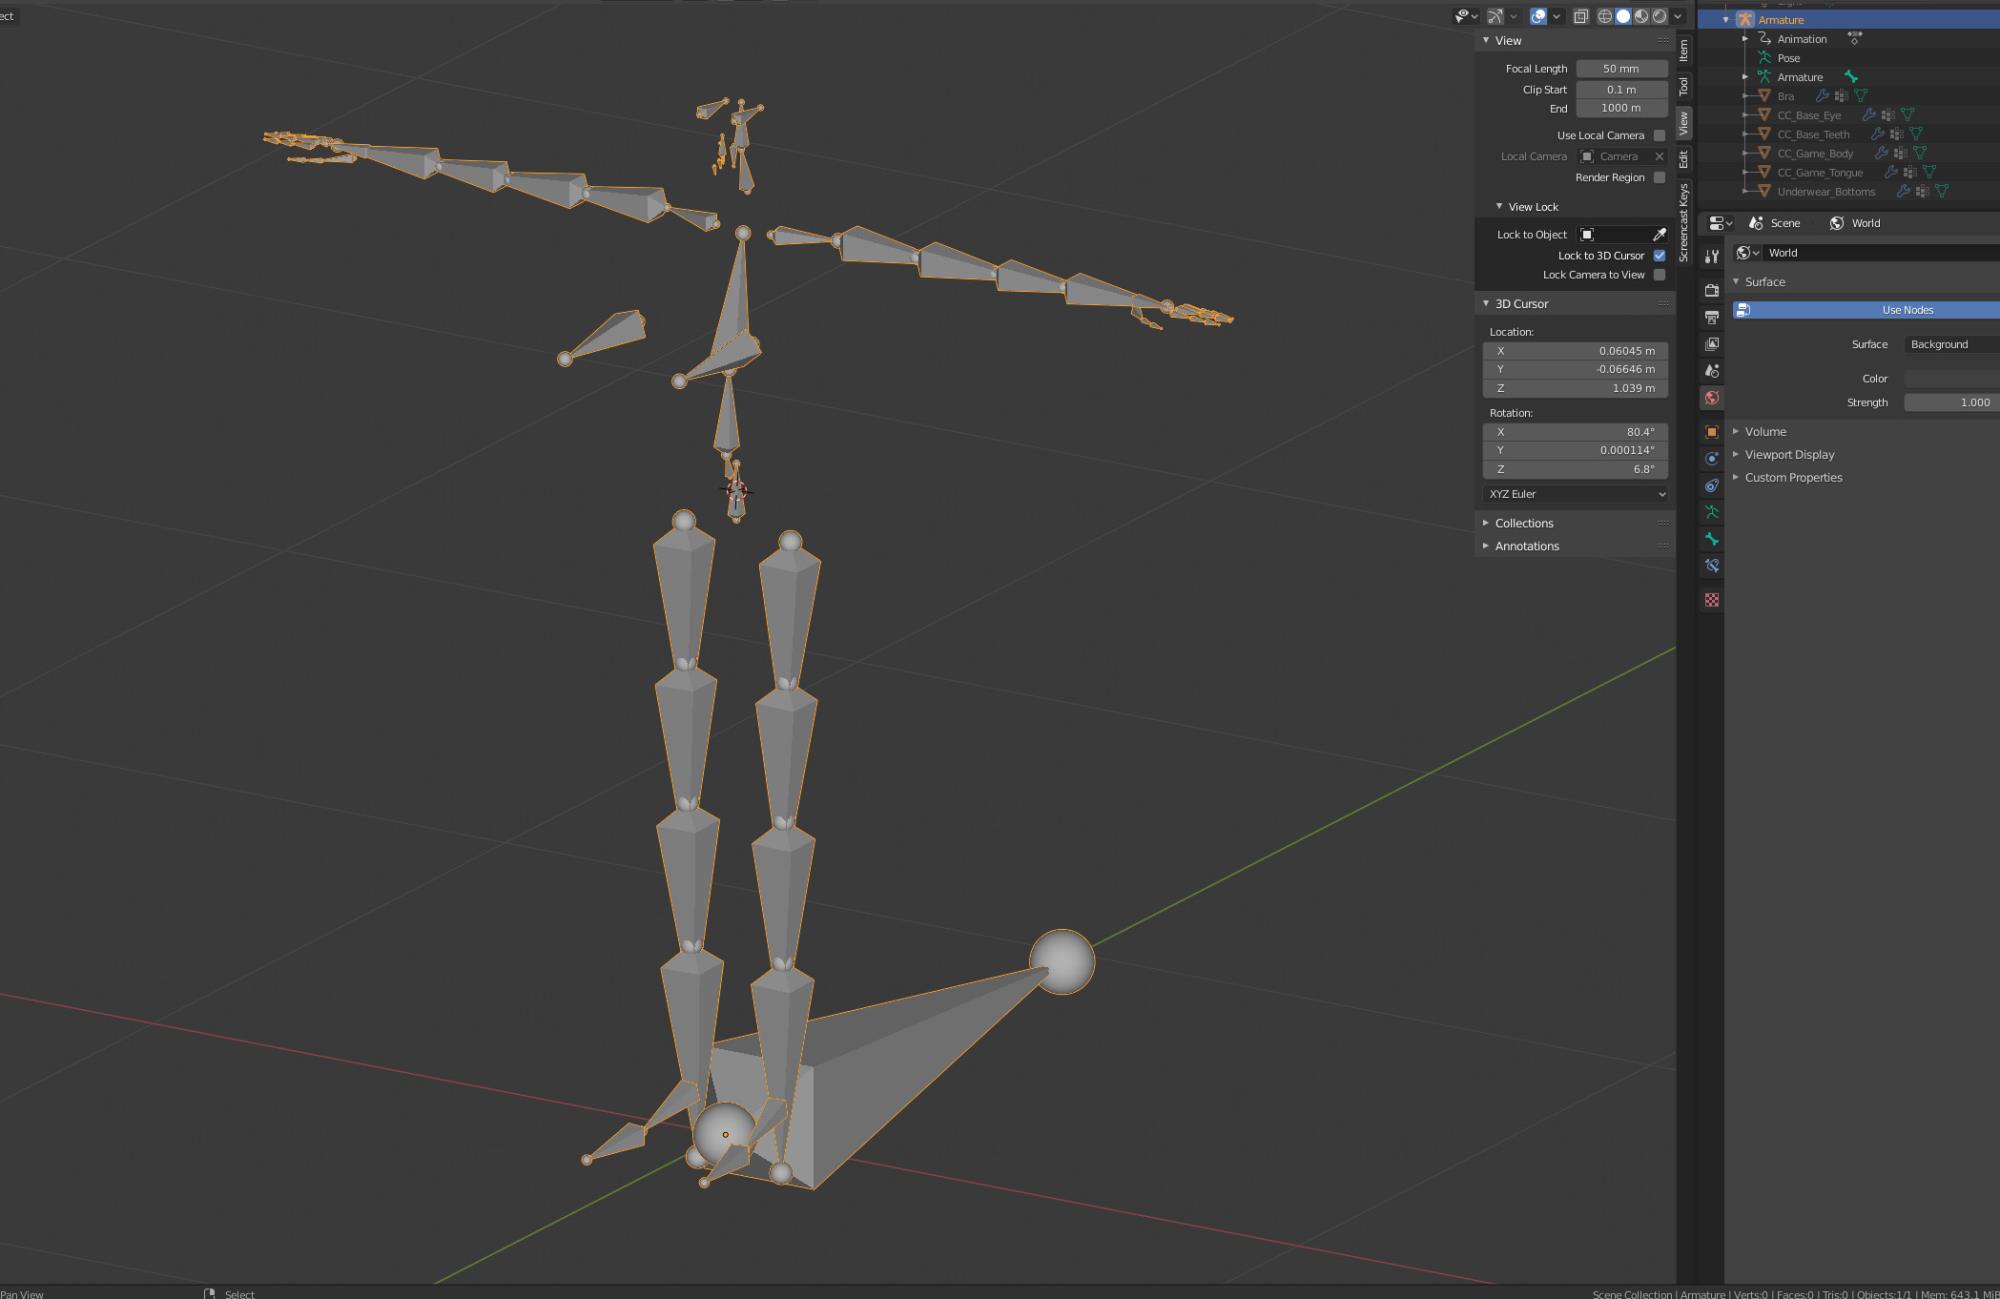Enable the Lock Camera to View checkbox
This screenshot has width=2000, height=1299.
[x=1660, y=275]
